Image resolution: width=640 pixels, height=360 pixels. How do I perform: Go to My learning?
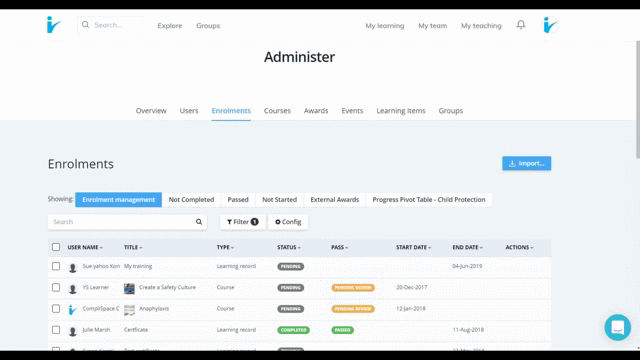385,25
